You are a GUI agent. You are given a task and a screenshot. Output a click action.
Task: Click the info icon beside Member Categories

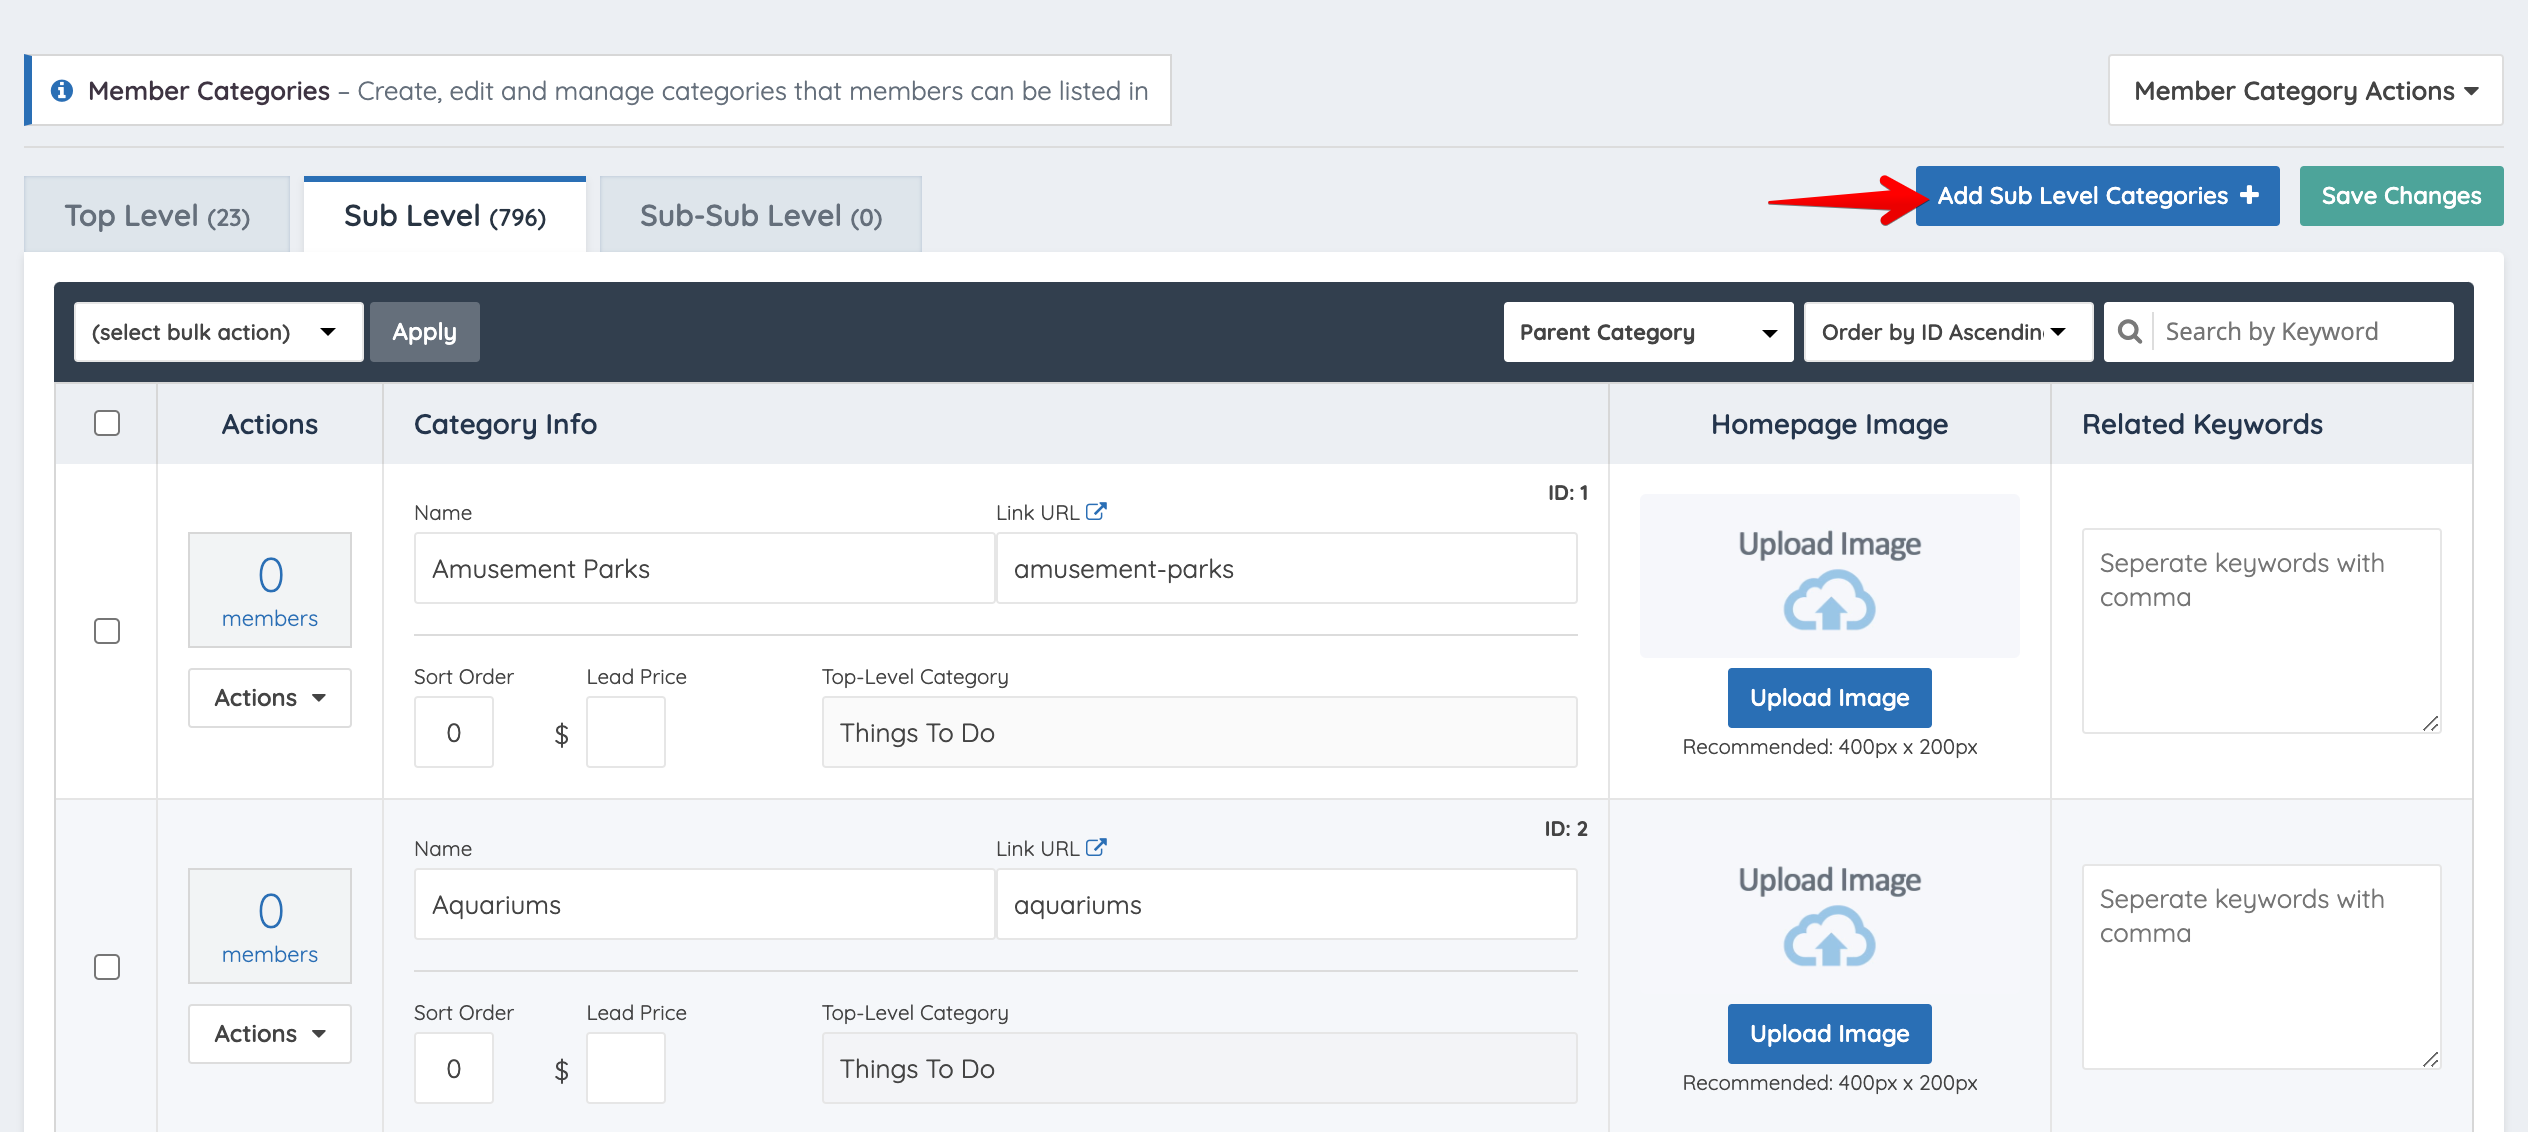pyautogui.click(x=62, y=91)
